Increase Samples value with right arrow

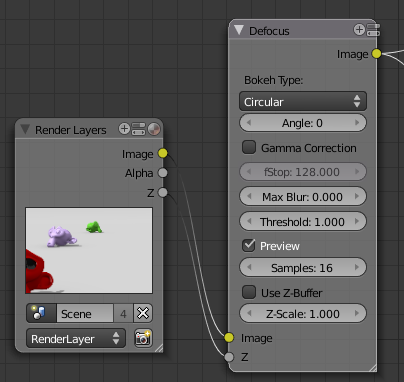coord(357,267)
